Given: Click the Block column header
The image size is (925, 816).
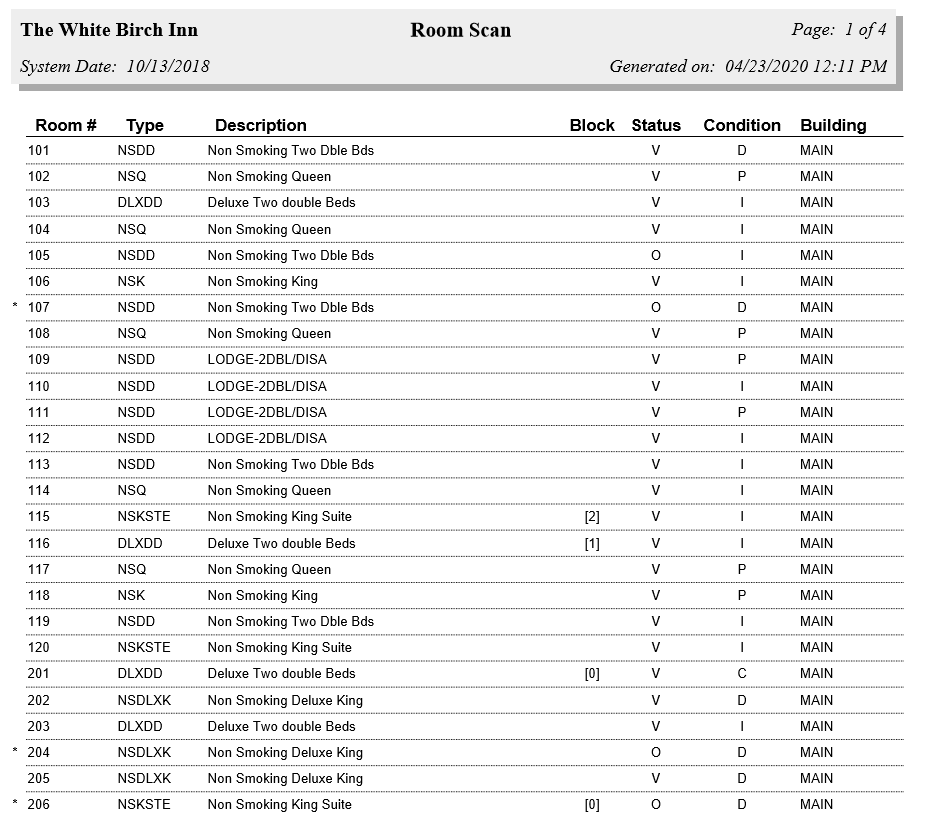Looking at the screenshot, I should point(592,125).
